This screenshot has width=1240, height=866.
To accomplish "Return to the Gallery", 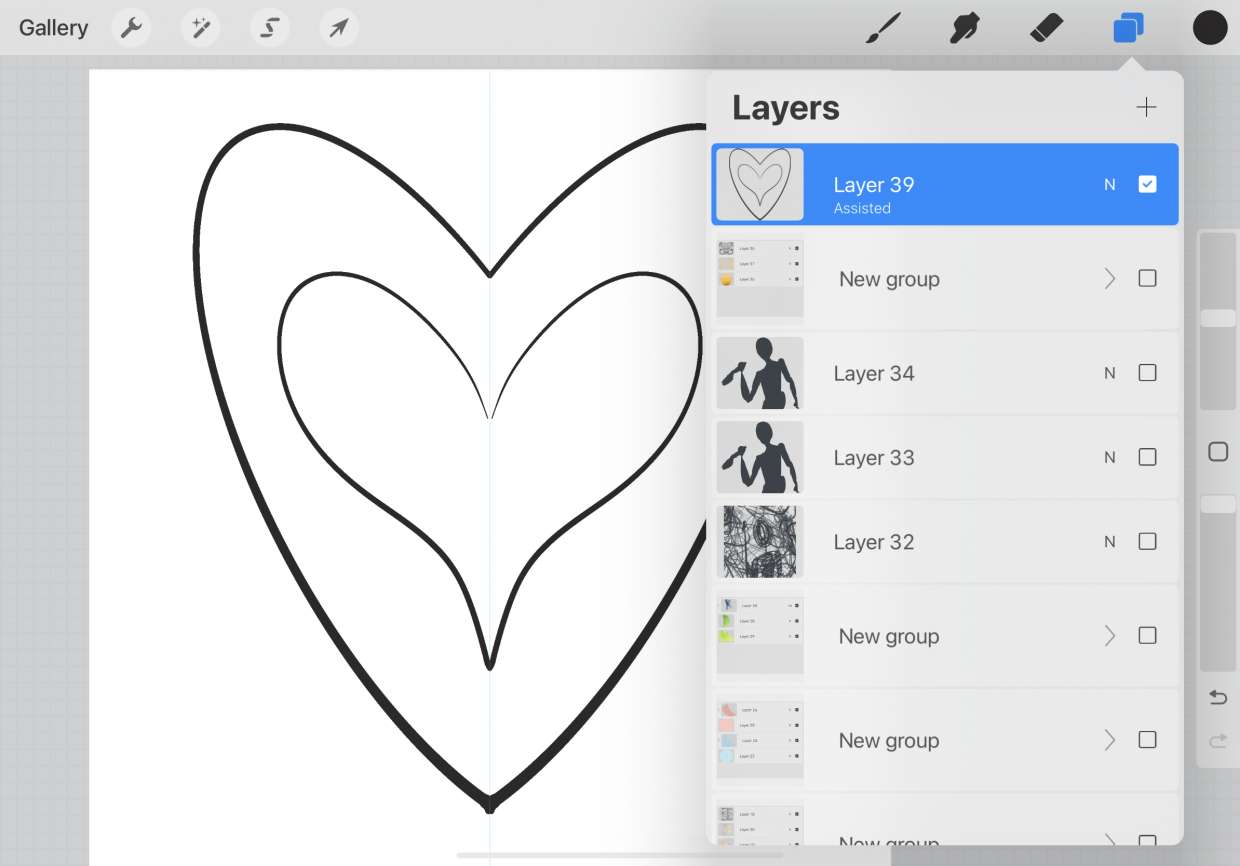I will click(x=53, y=28).
